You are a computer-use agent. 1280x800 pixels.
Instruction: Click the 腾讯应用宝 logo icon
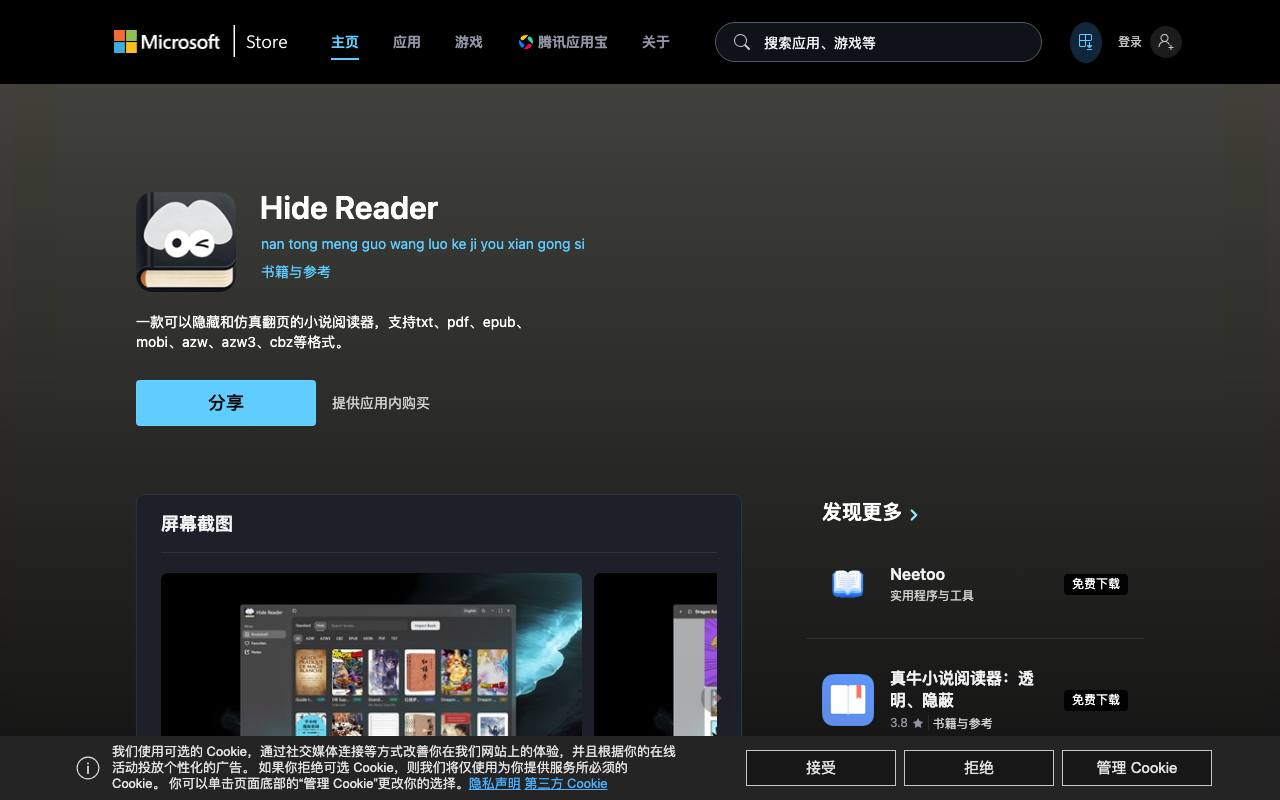[x=525, y=42]
